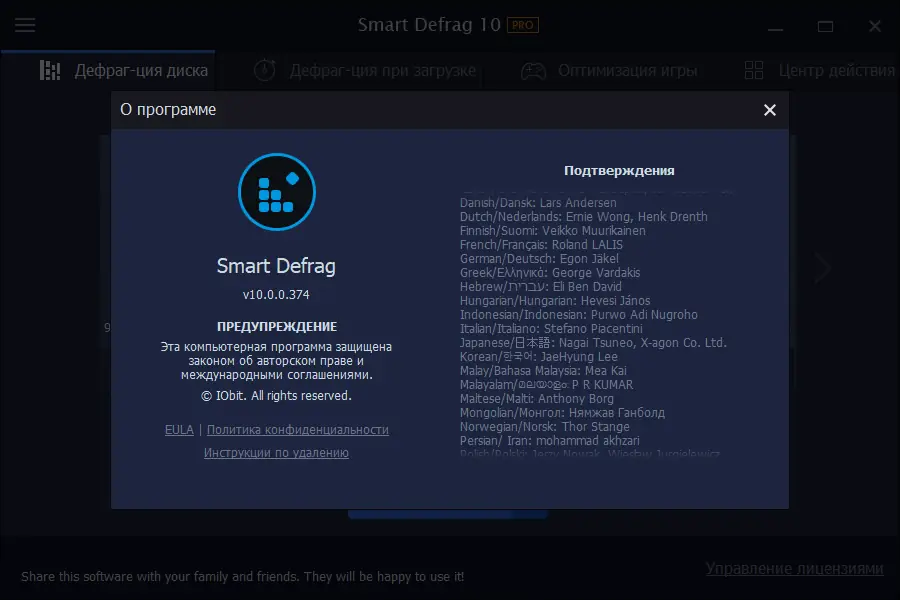This screenshot has width=900, height=600.
Task: Click French/Français: Roland LALIS line
Action: click(541, 245)
